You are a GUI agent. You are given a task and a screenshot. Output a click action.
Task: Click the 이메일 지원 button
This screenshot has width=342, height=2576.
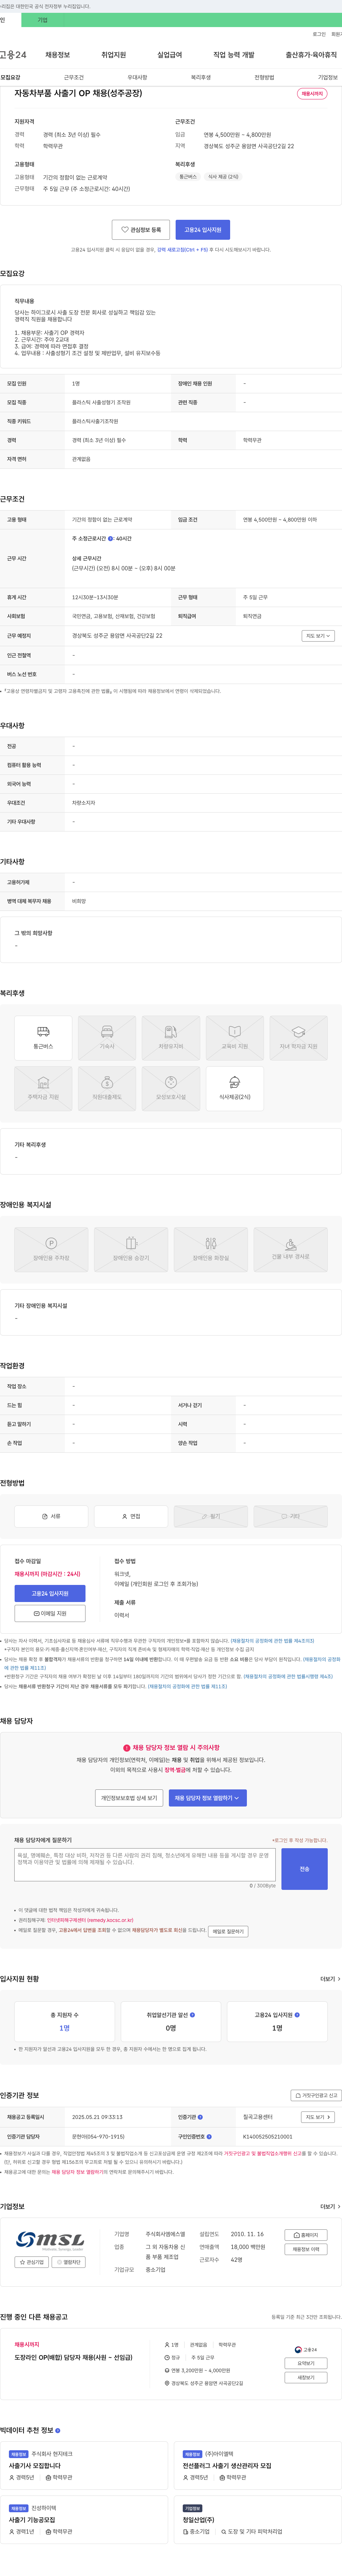(50, 1613)
